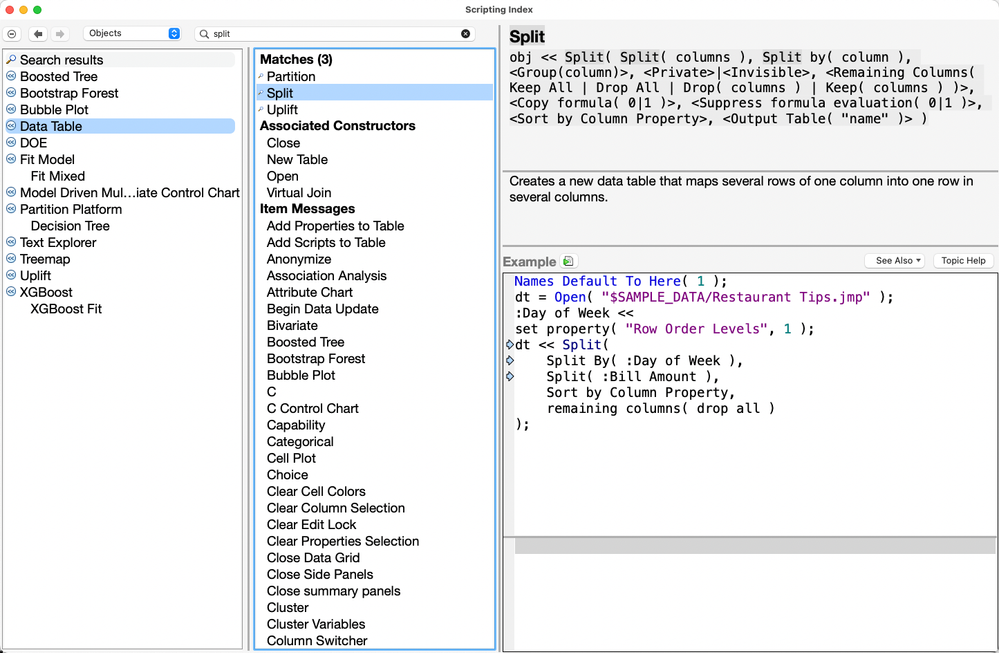Select the Uplift match in Matches list
The image size is (999, 653).
point(282,110)
